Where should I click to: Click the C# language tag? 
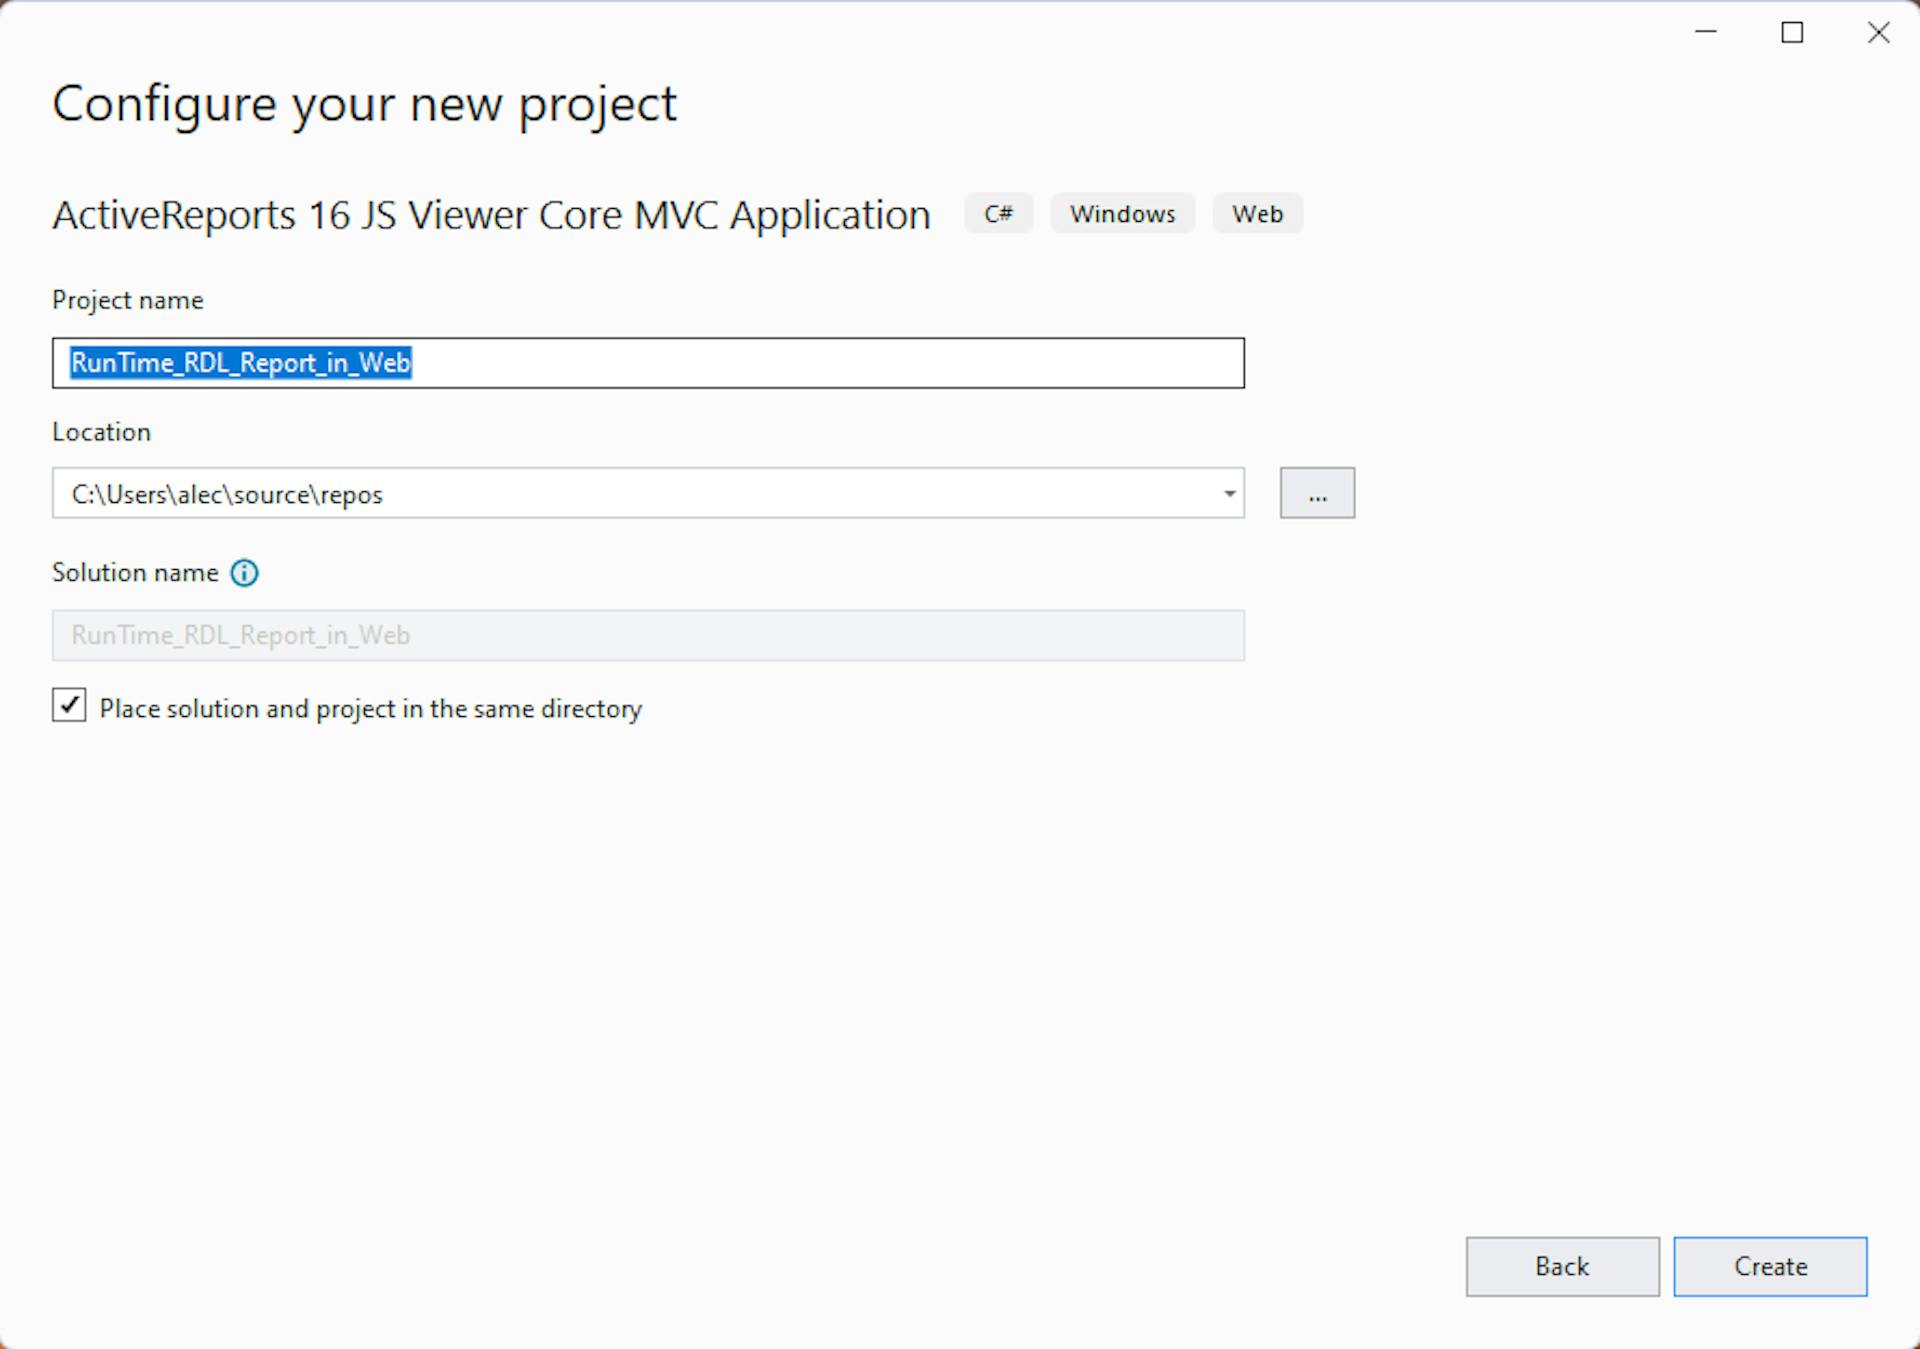point(997,213)
